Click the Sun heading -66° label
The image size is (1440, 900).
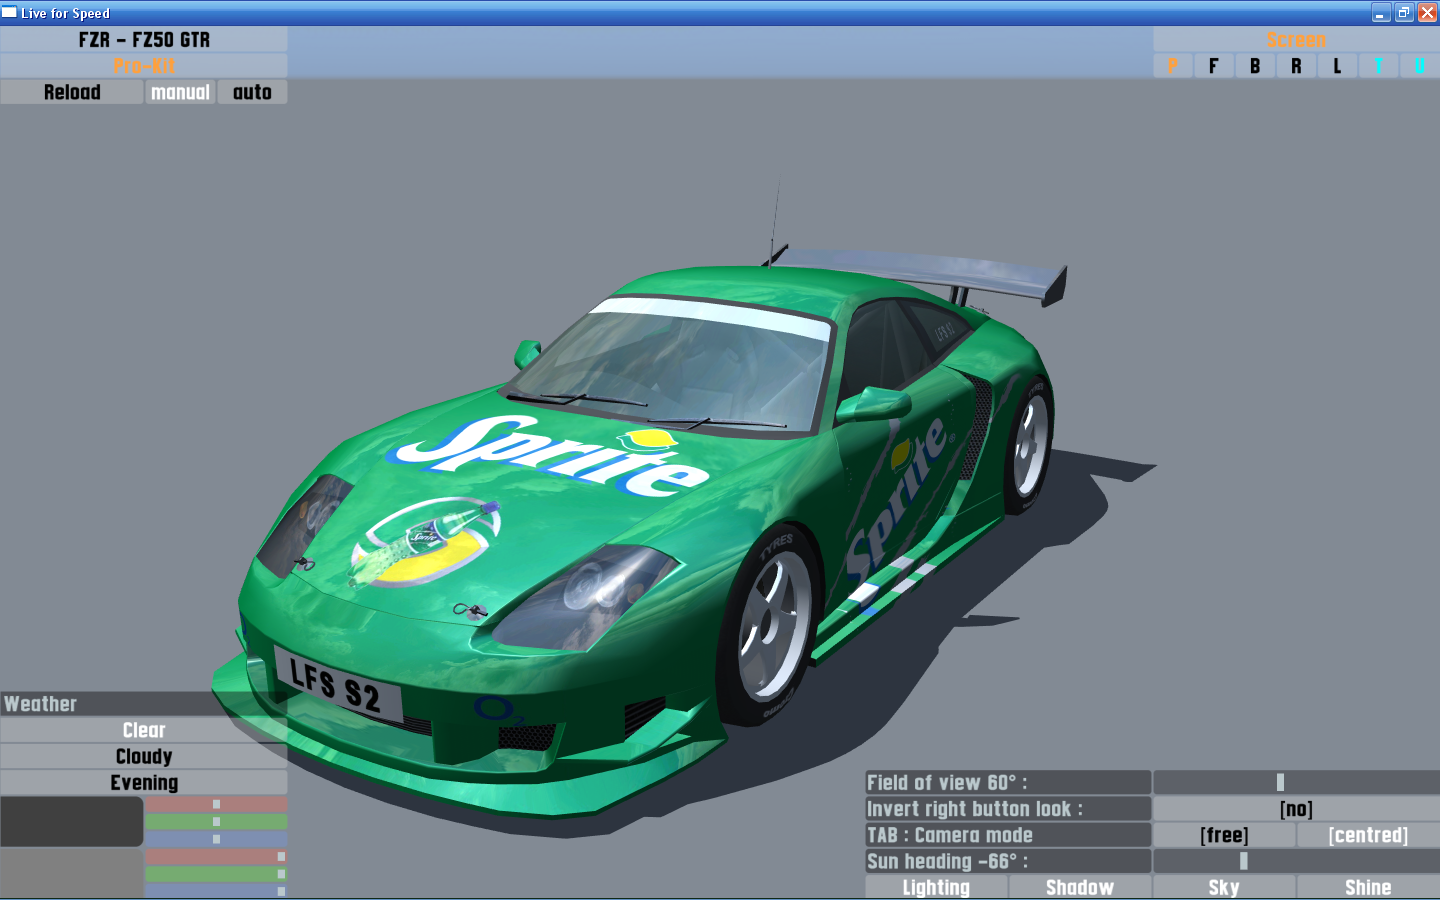point(1008,860)
